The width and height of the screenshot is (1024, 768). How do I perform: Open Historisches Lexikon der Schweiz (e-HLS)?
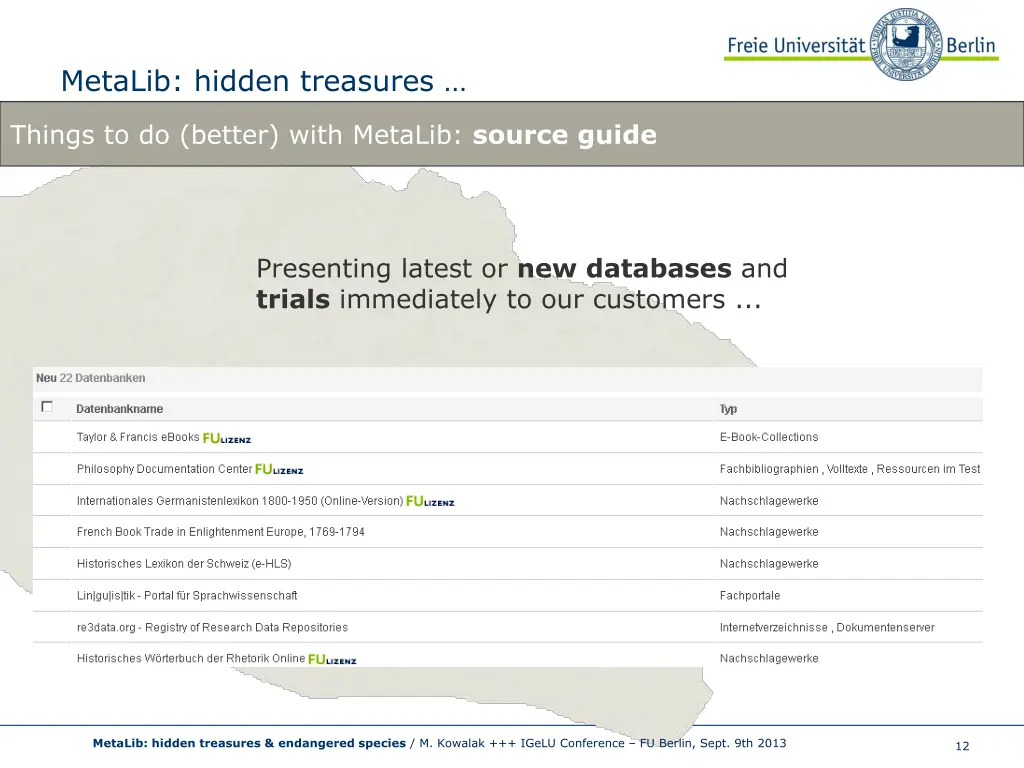point(184,564)
